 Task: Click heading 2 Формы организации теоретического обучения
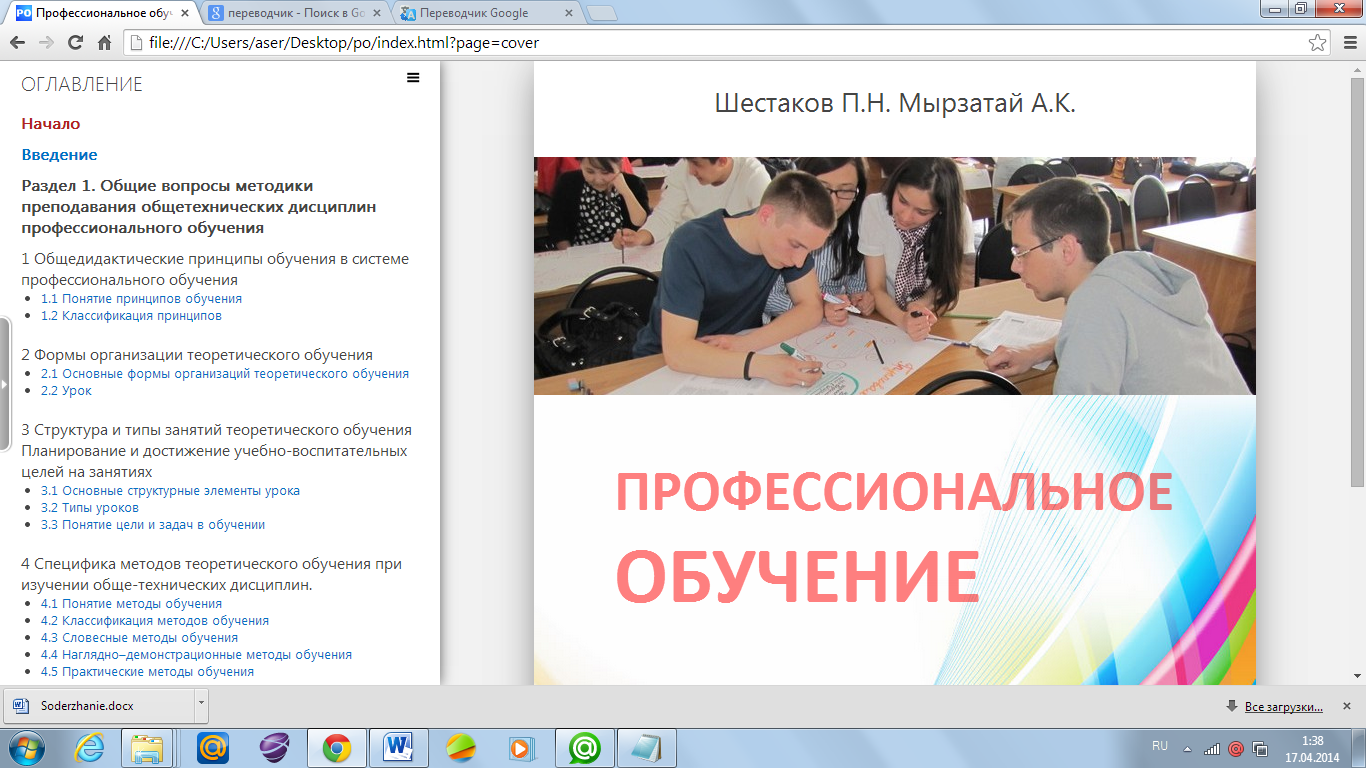[197, 355]
